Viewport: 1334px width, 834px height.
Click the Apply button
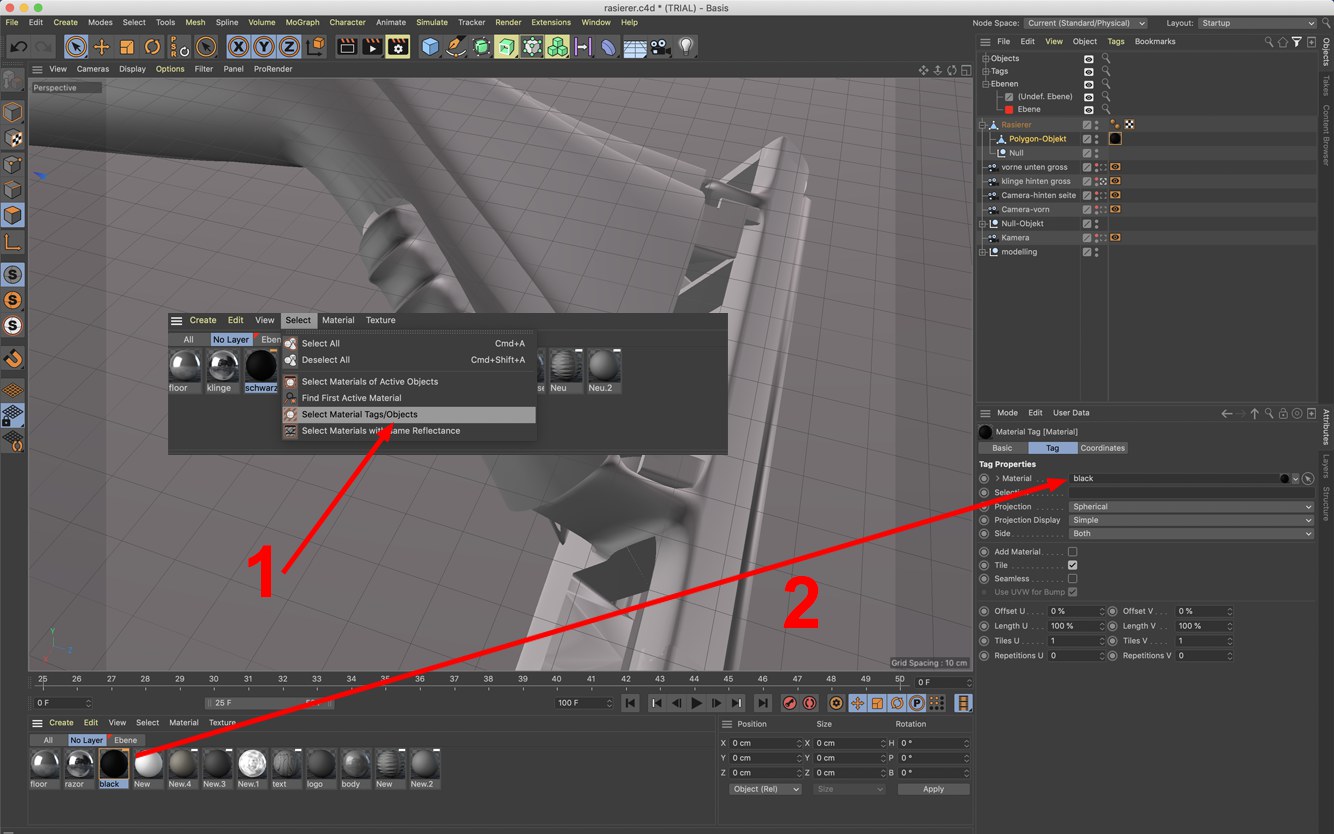932,789
